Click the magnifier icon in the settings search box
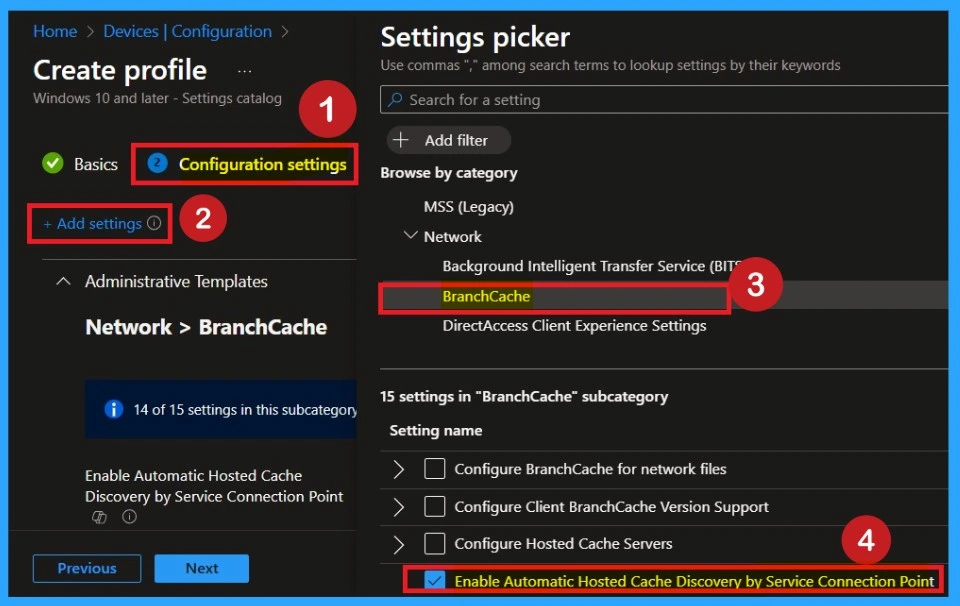The height and width of the screenshot is (606, 960). pyautogui.click(x=396, y=100)
